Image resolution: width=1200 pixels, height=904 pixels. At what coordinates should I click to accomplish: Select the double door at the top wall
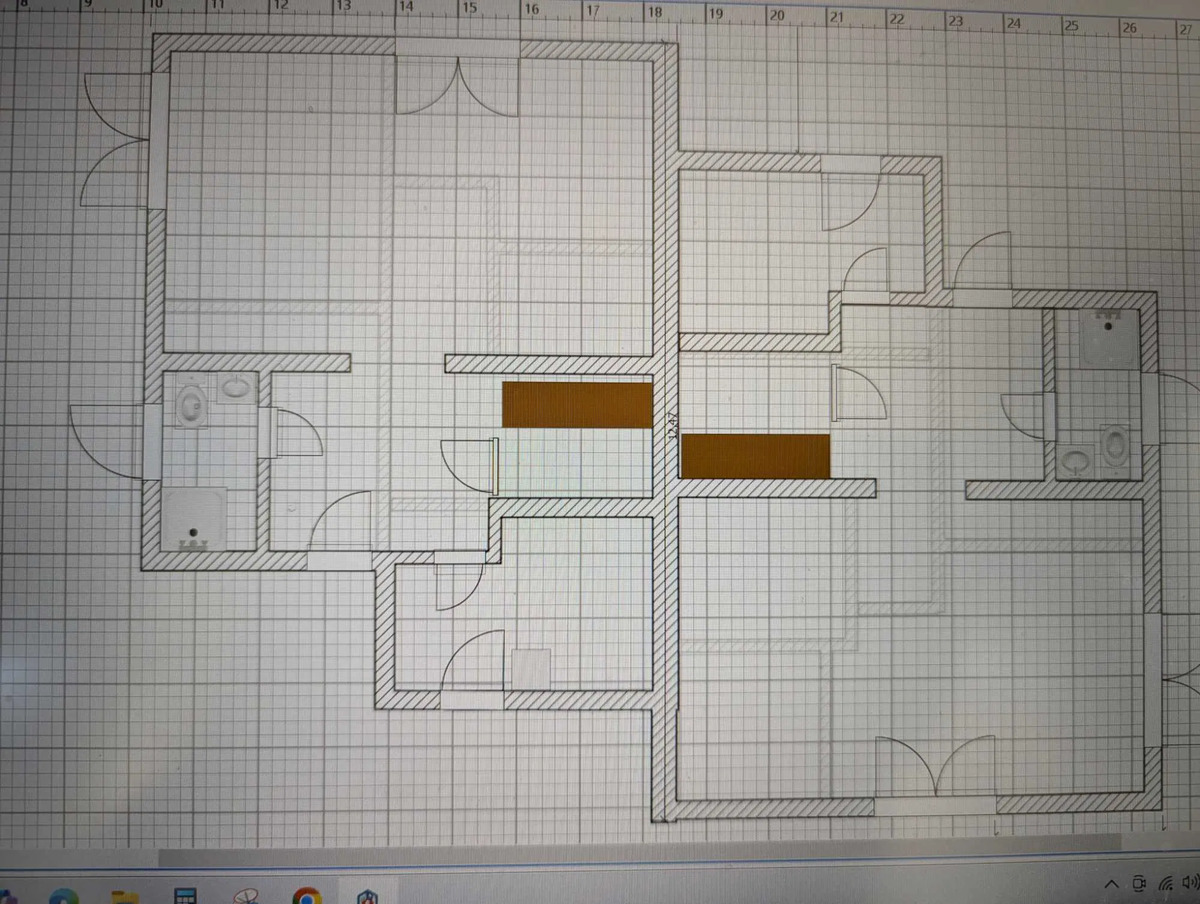(458, 84)
